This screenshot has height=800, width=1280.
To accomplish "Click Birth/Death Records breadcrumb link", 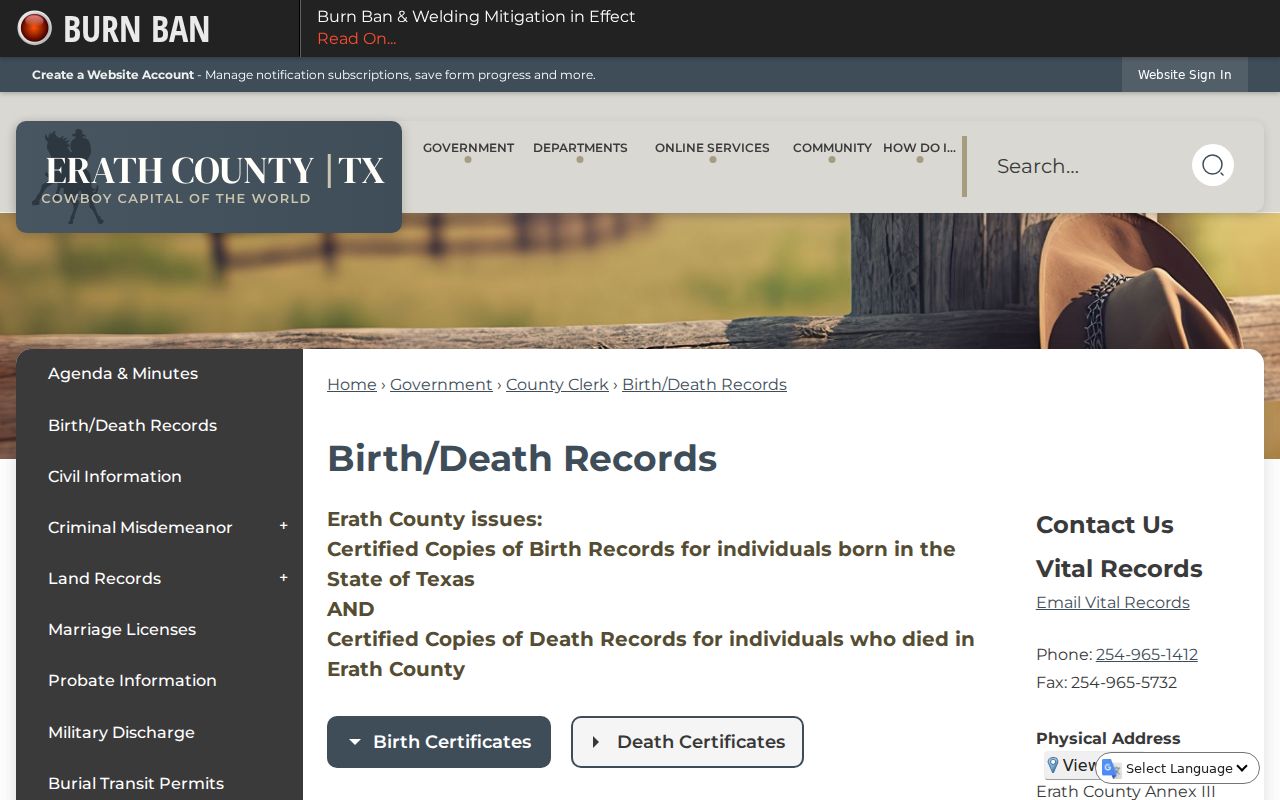I will [x=704, y=384].
